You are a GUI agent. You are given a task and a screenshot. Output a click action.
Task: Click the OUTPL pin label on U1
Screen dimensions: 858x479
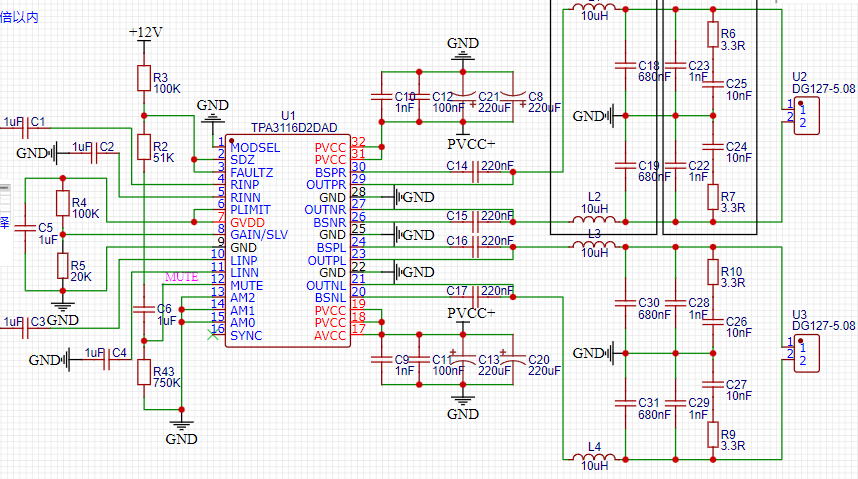click(327, 261)
